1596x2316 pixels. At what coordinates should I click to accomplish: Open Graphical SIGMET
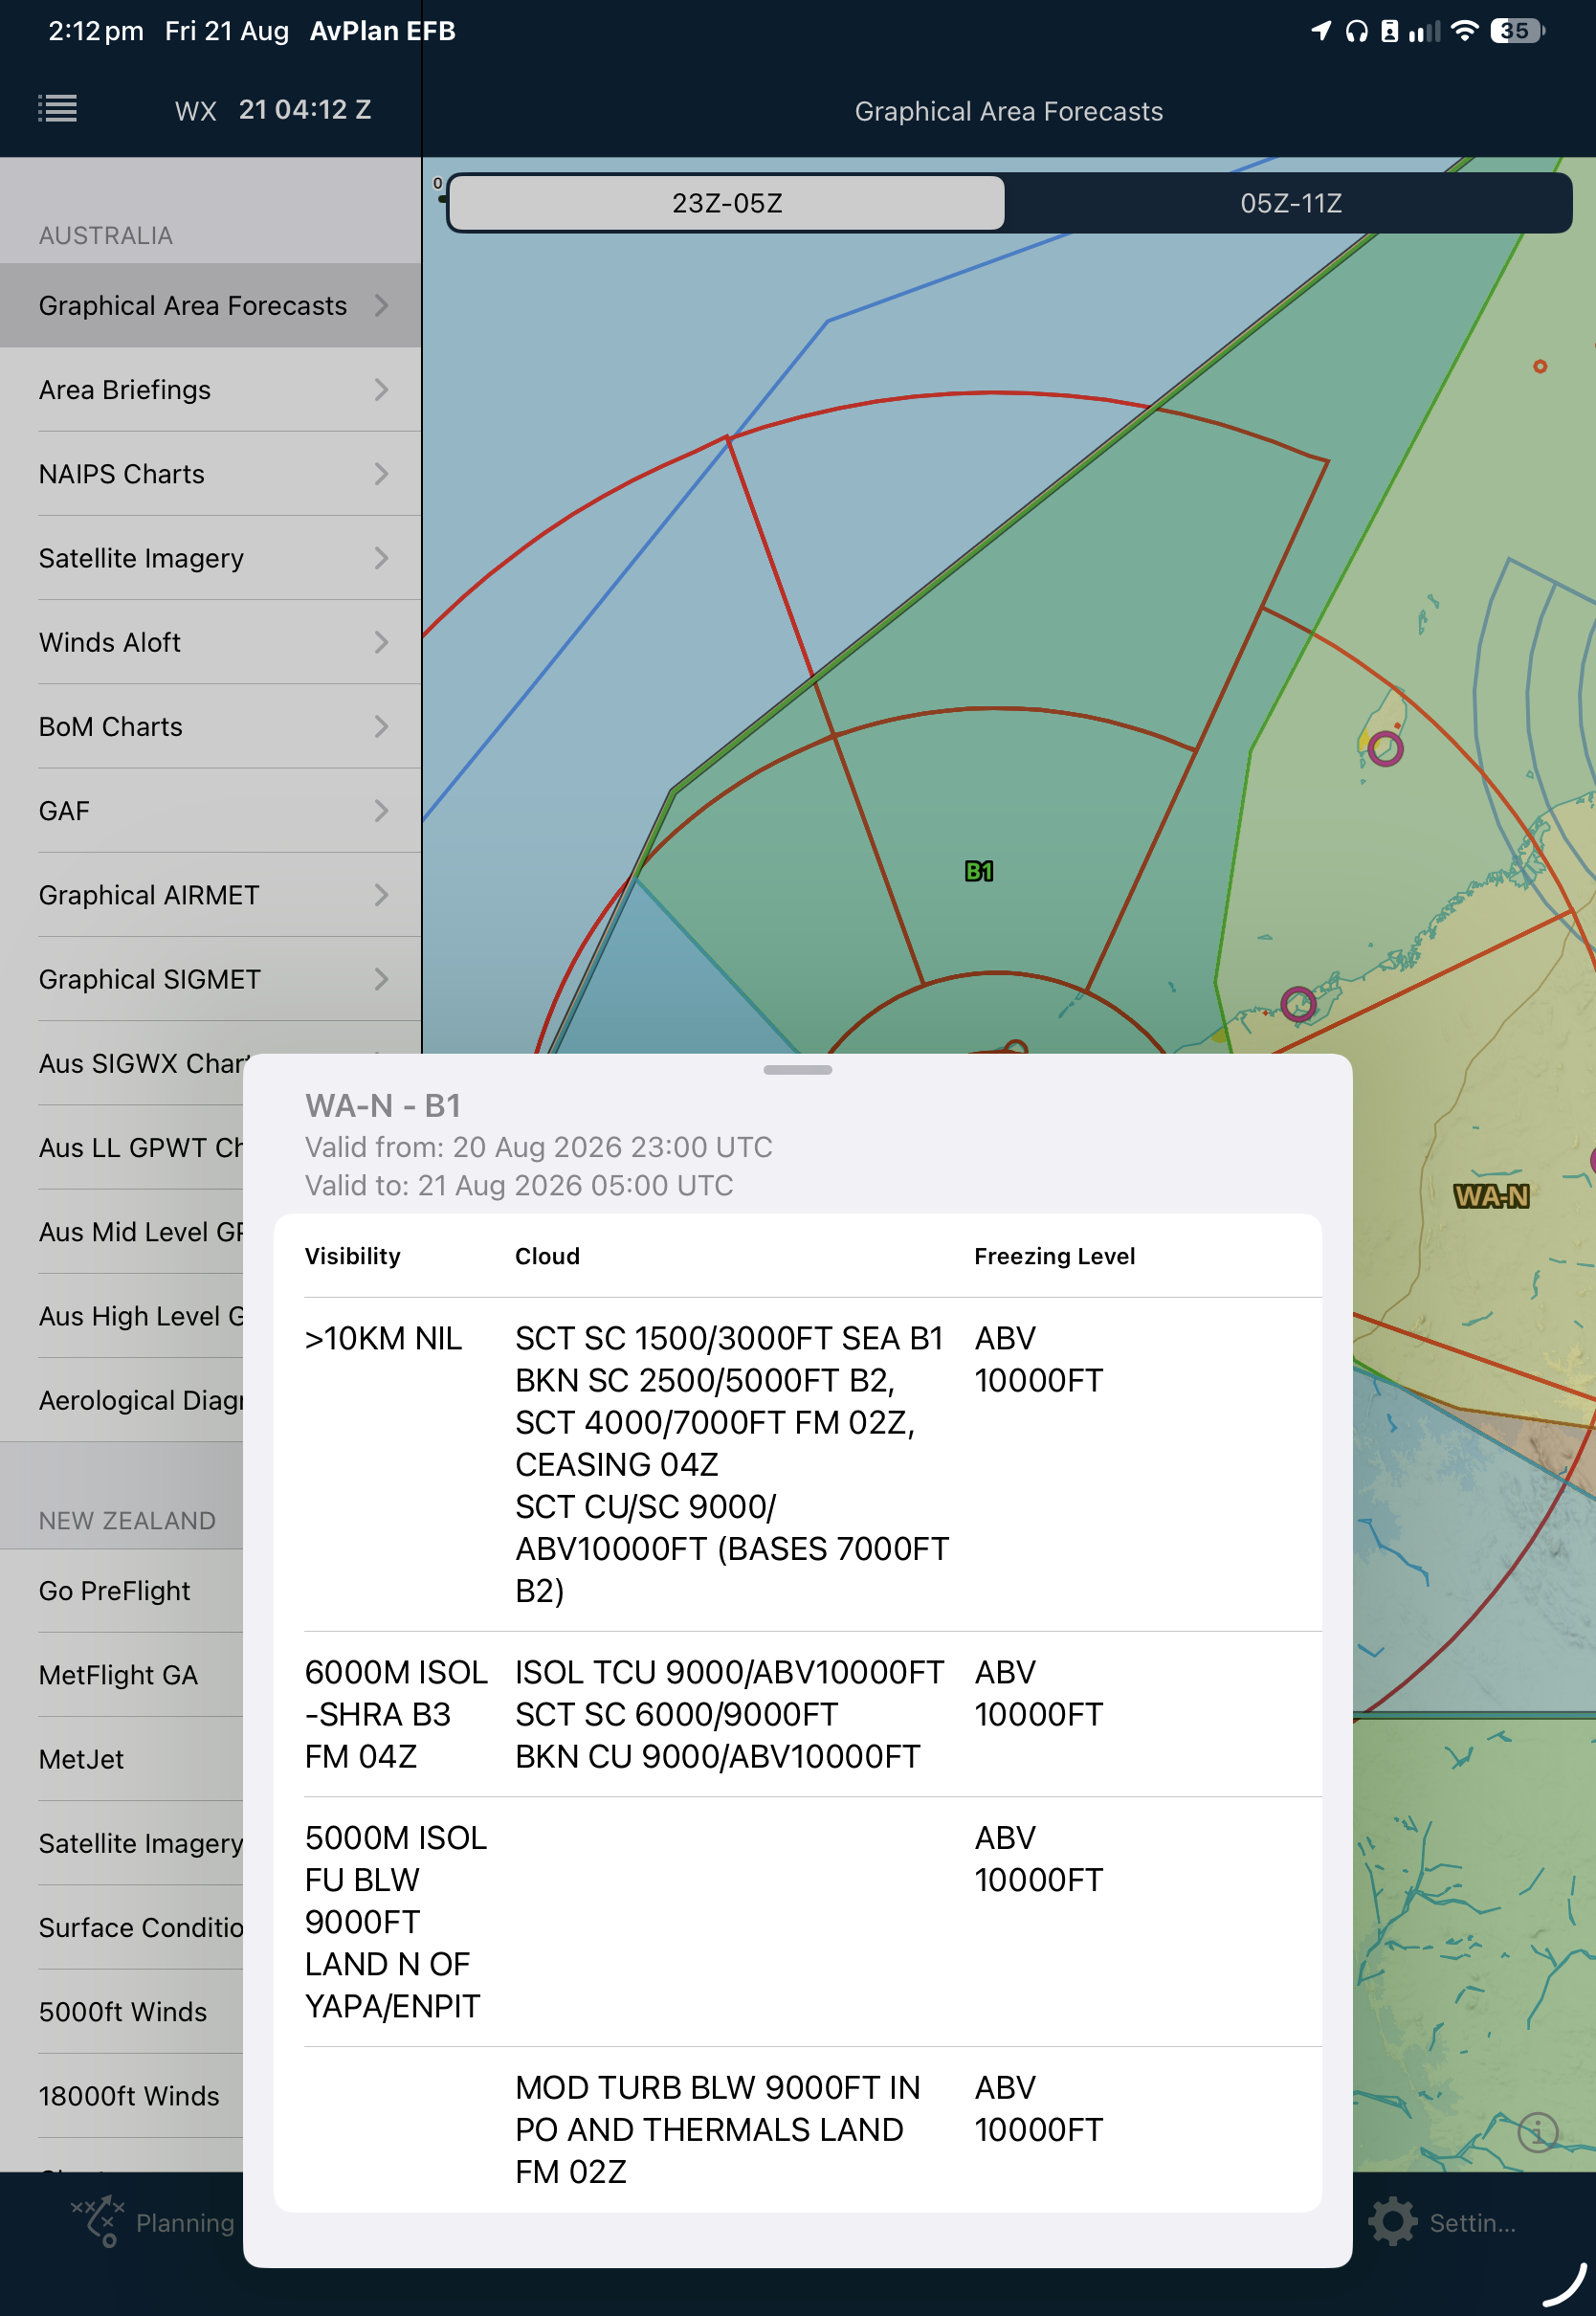pos(210,979)
